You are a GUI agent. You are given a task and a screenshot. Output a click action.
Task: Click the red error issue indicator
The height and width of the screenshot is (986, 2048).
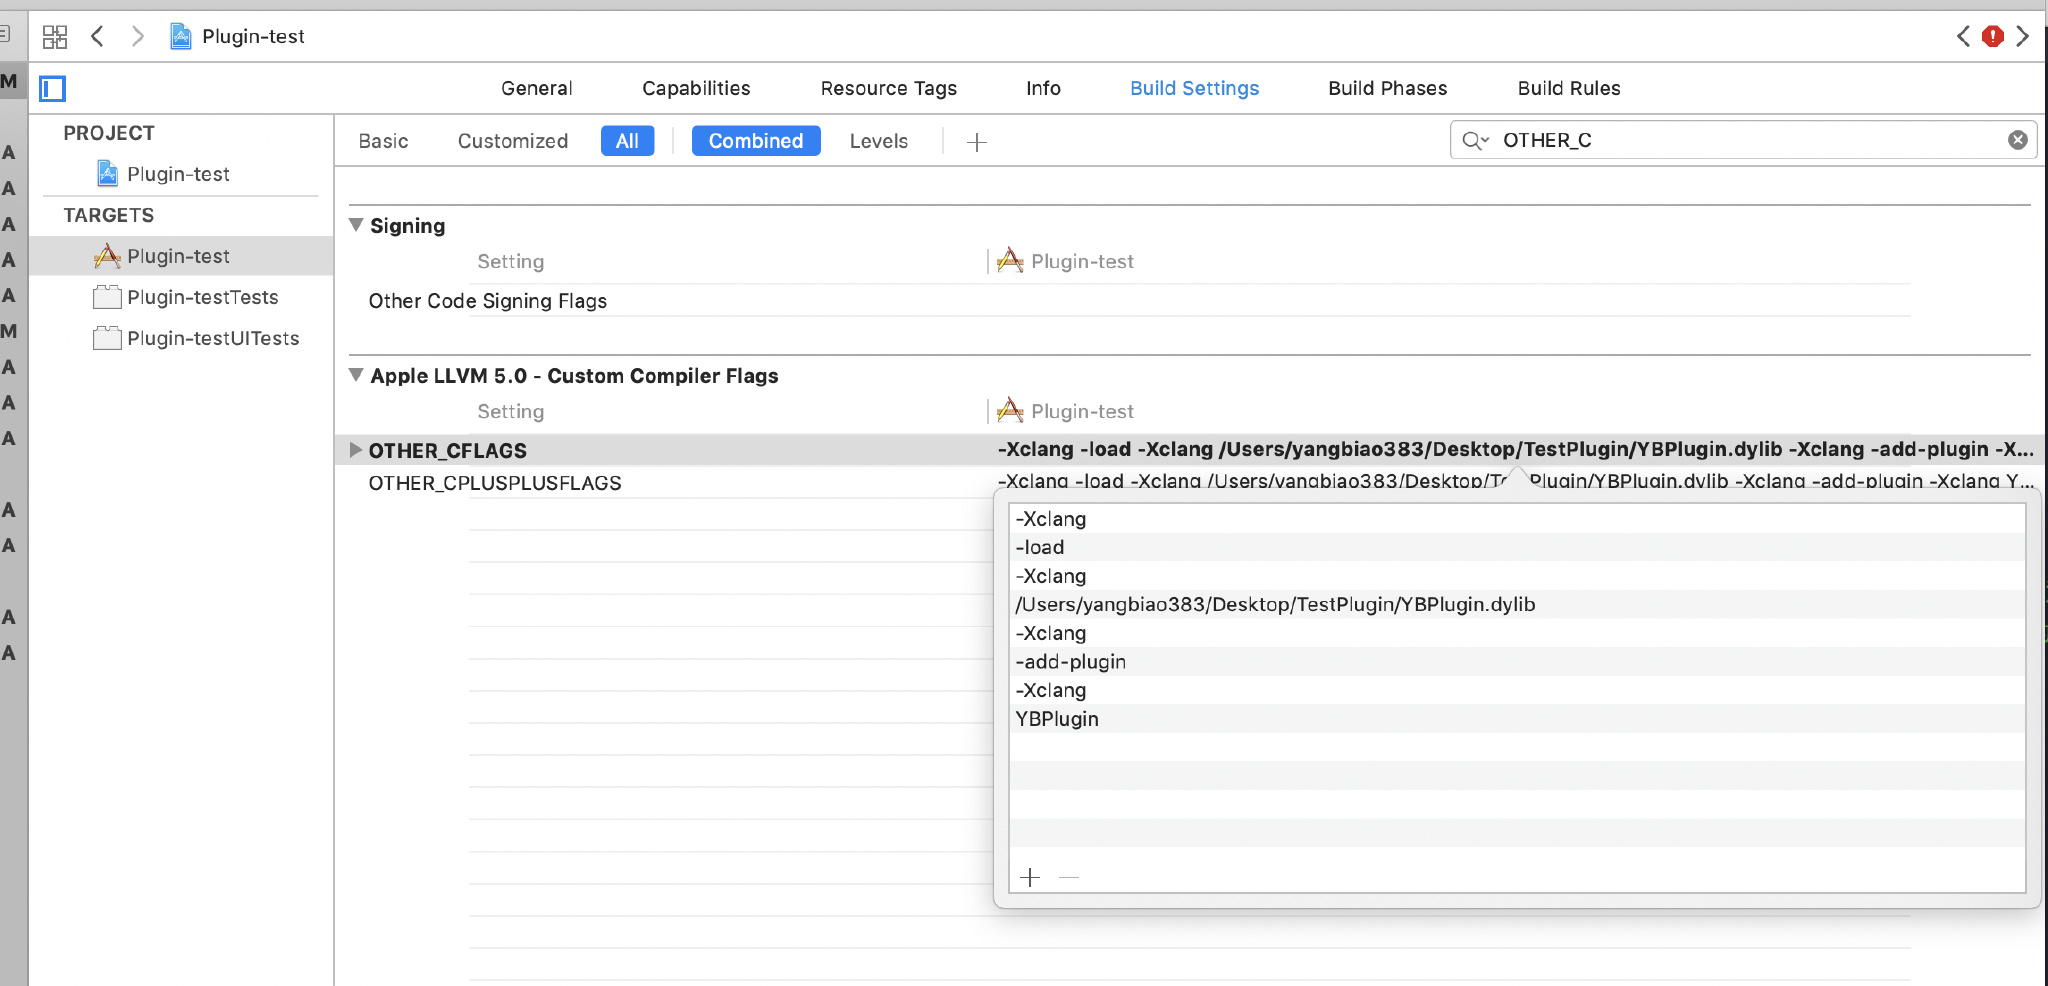[1992, 37]
